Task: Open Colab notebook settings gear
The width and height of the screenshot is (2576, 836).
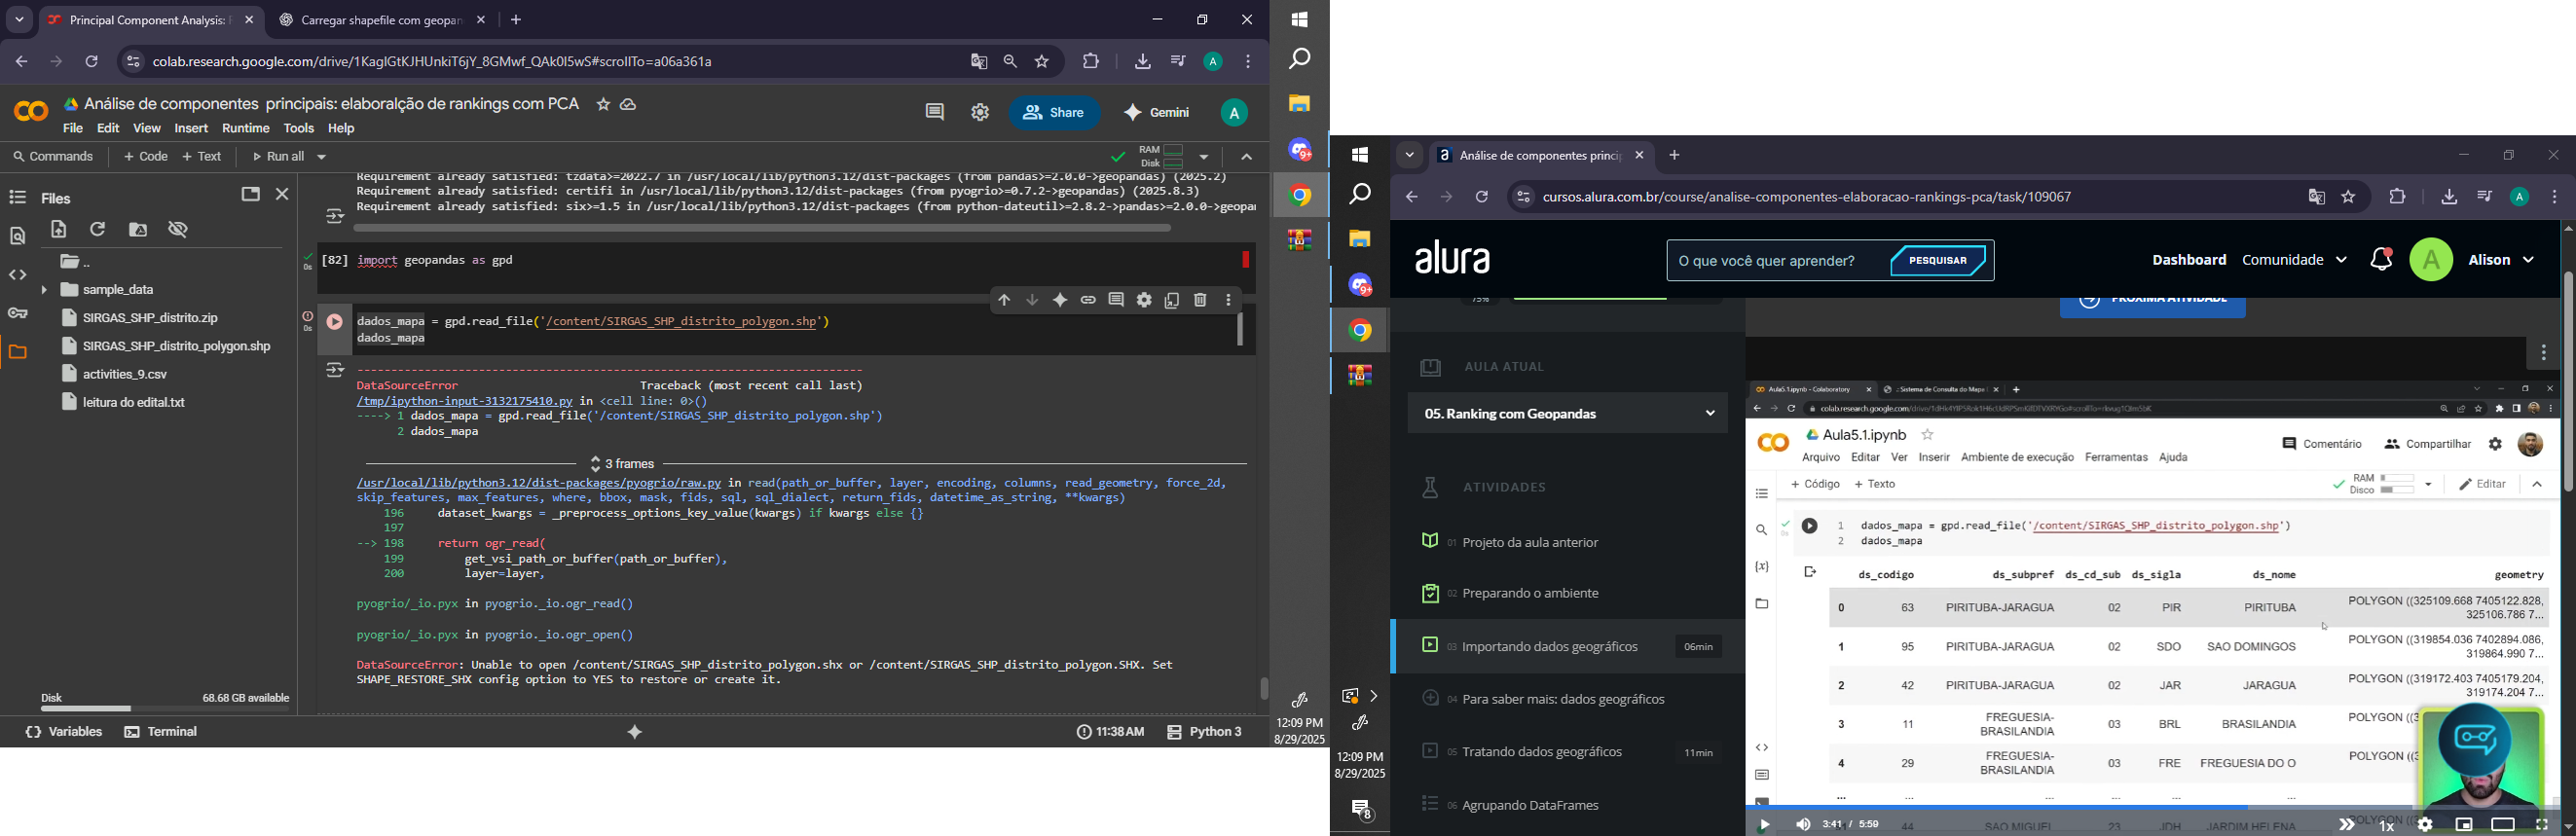Action: (x=980, y=113)
